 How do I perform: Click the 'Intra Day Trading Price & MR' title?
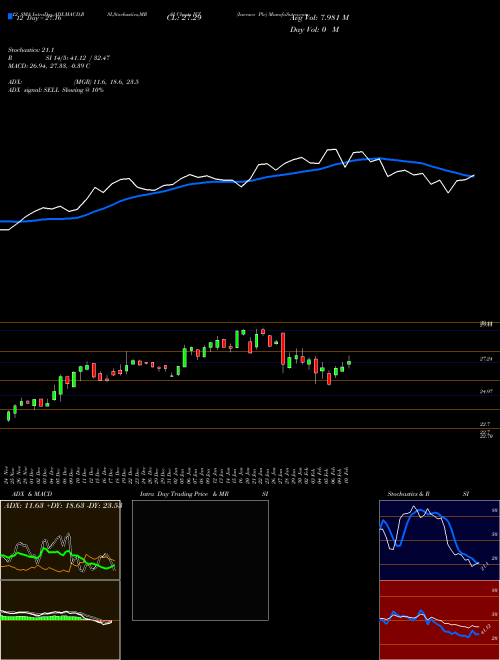pos(185,494)
